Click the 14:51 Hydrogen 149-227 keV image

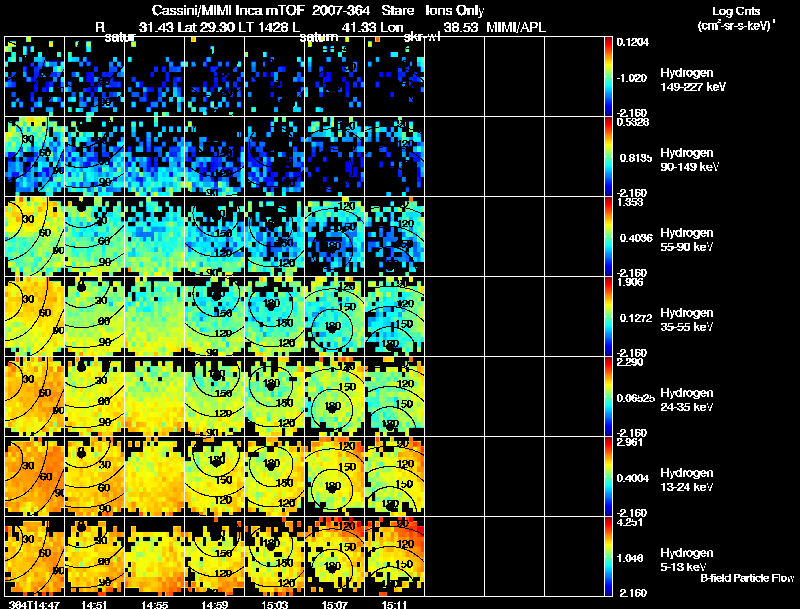tap(95, 76)
